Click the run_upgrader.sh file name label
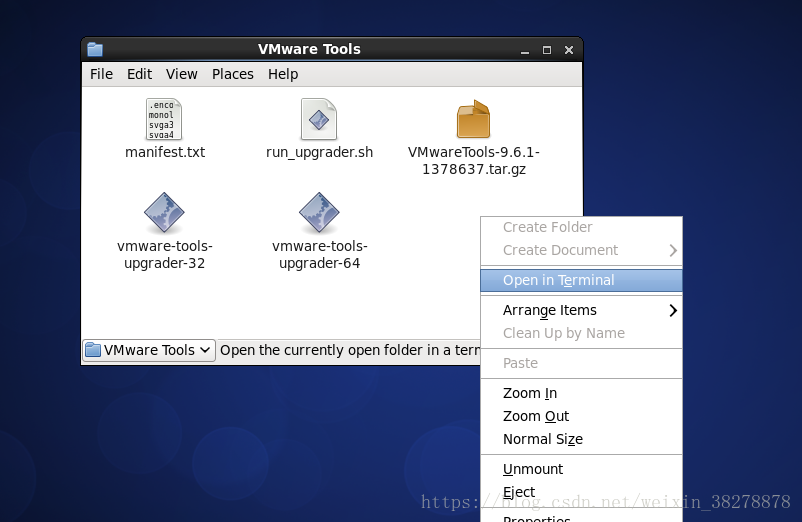802x522 pixels. pyautogui.click(x=319, y=152)
